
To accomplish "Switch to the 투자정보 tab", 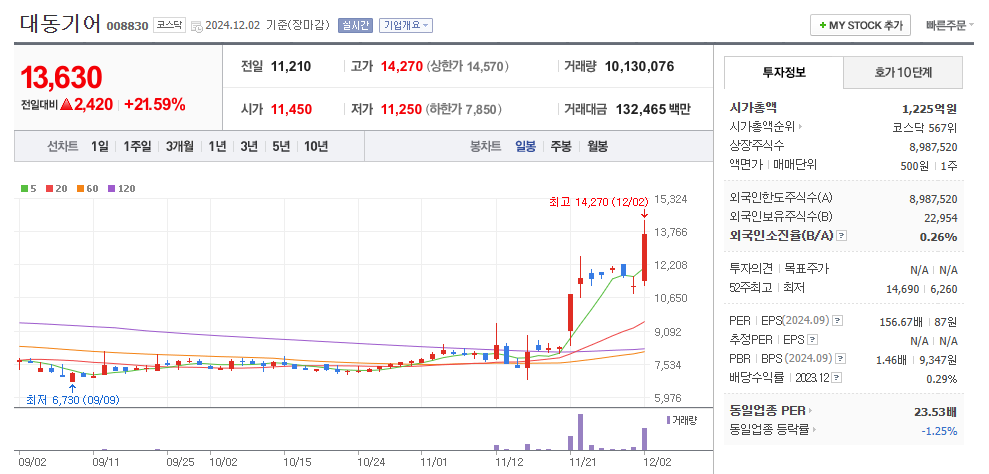I will pos(784,72).
